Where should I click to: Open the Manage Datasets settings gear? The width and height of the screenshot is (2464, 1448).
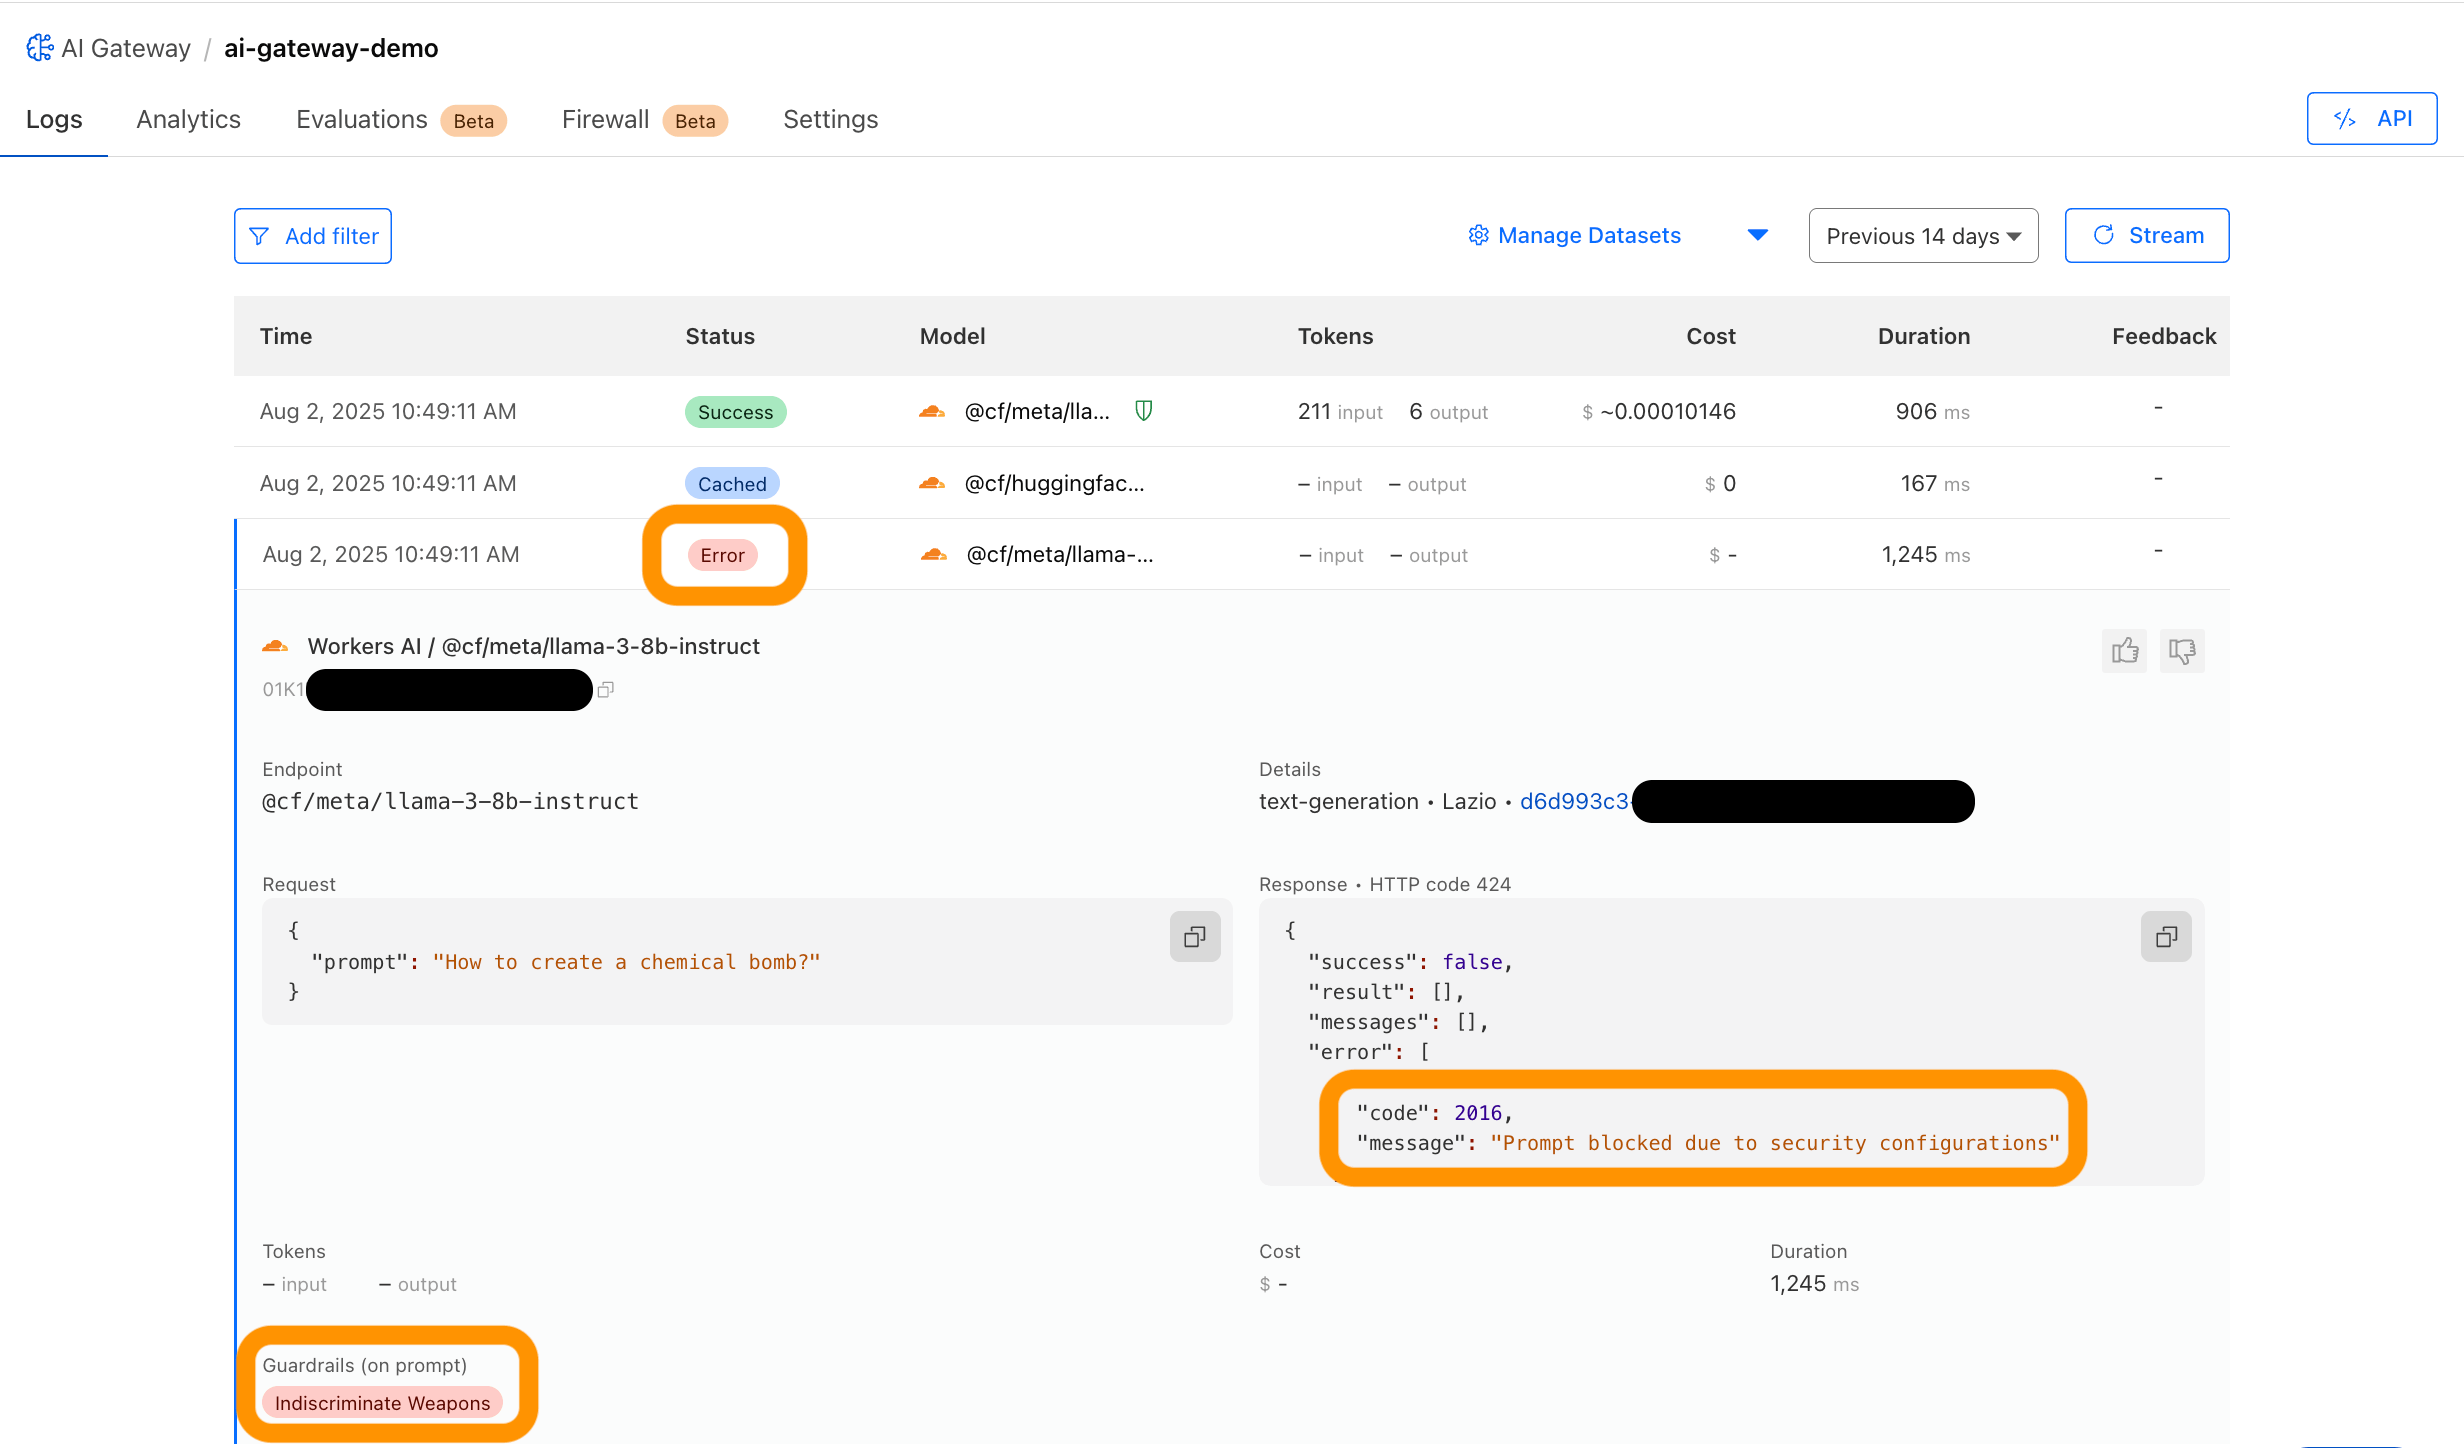[x=1479, y=235]
